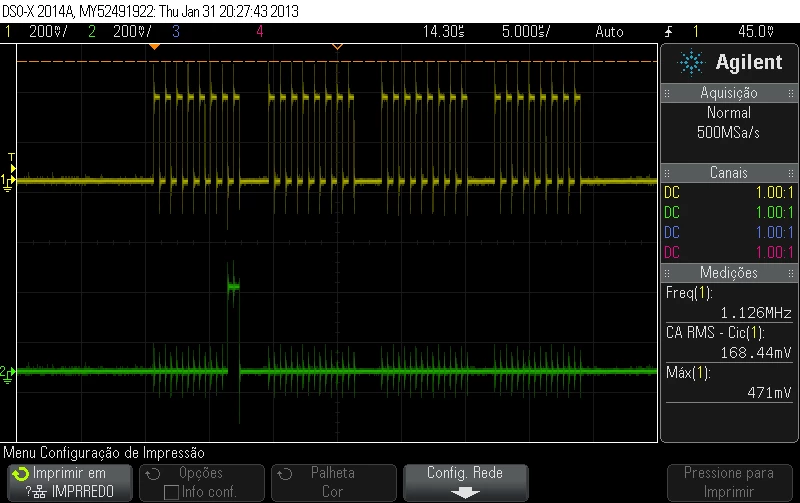Click the 168.44mV RMS value
The image size is (800, 503).
(756, 353)
